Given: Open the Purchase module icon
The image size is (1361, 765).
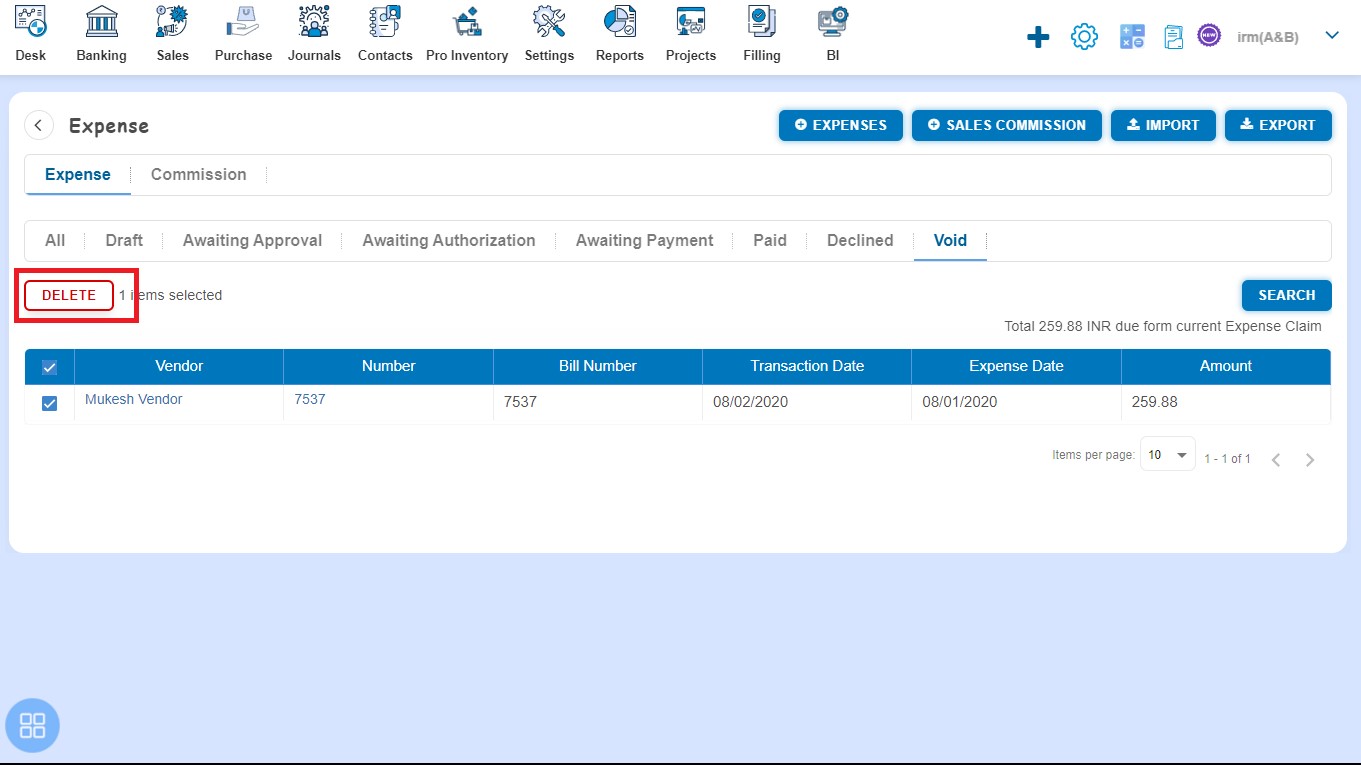Looking at the screenshot, I should coord(243,22).
